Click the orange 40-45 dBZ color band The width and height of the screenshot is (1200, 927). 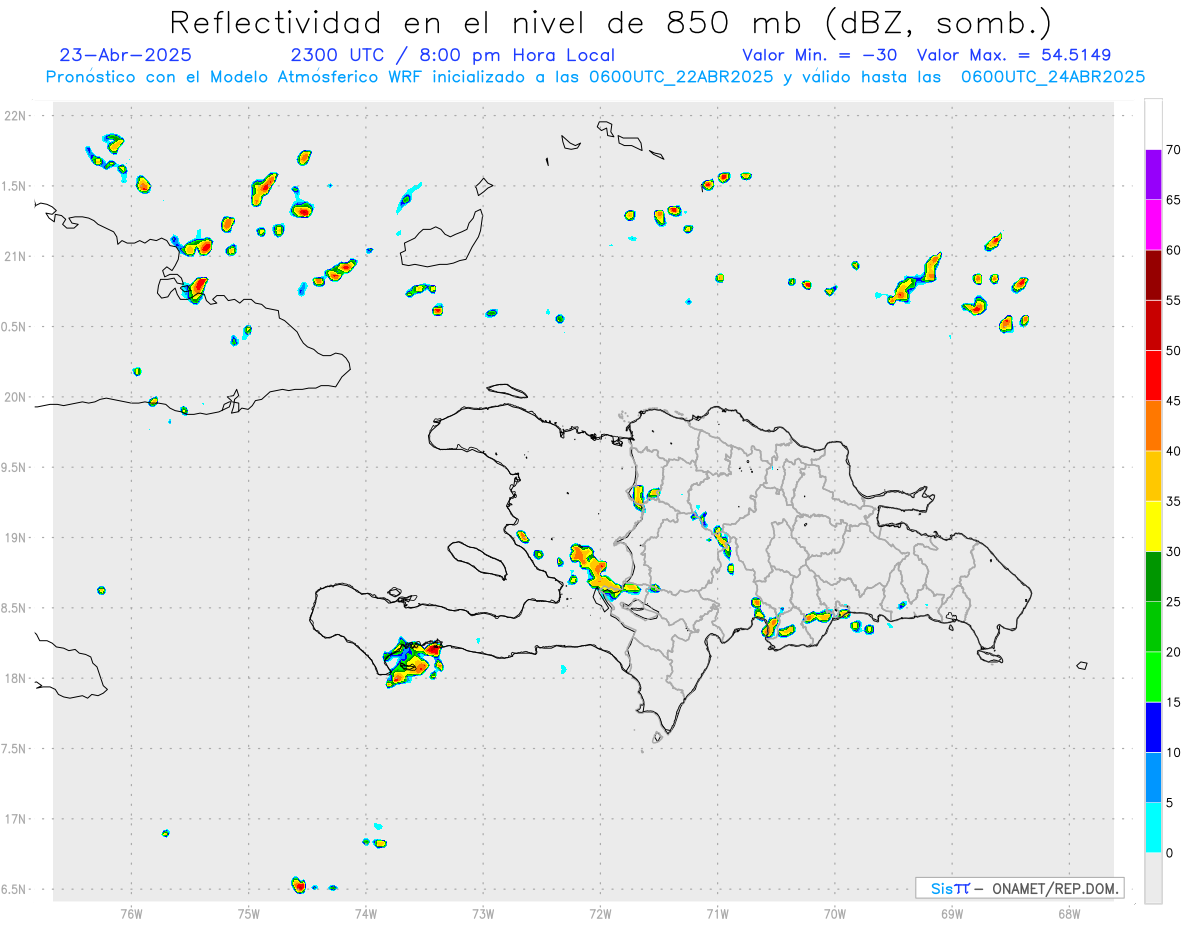coord(1154,426)
